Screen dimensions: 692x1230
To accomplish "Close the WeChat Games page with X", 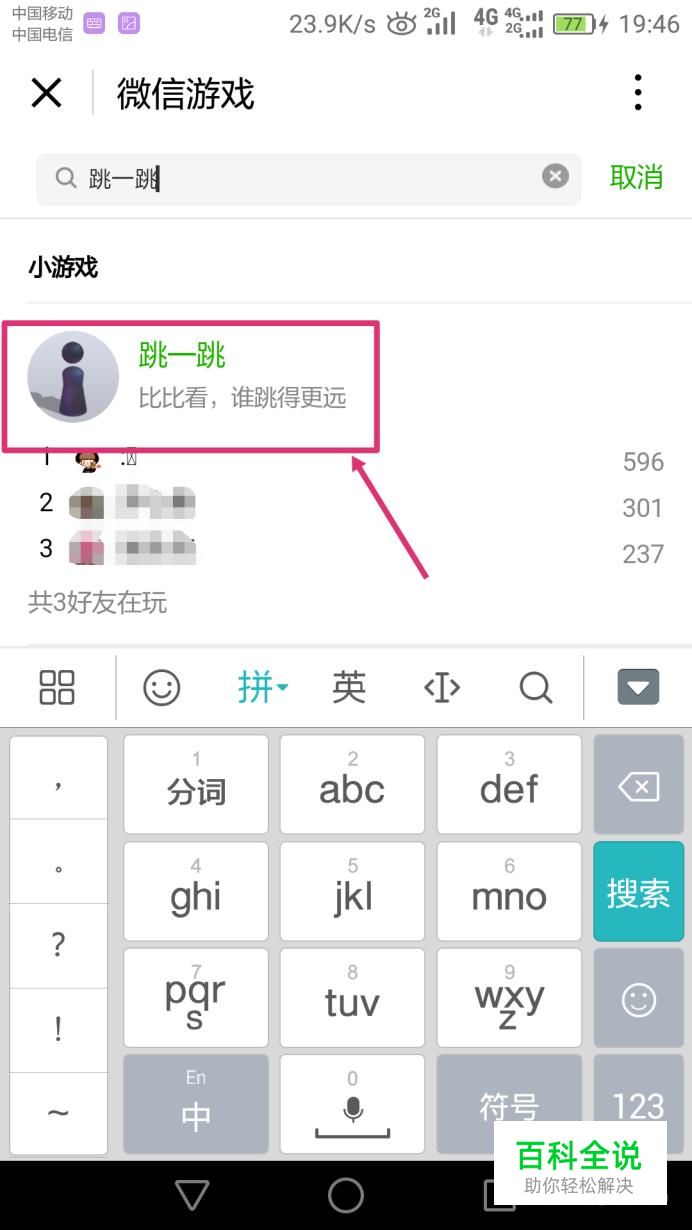I will (46, 93).
